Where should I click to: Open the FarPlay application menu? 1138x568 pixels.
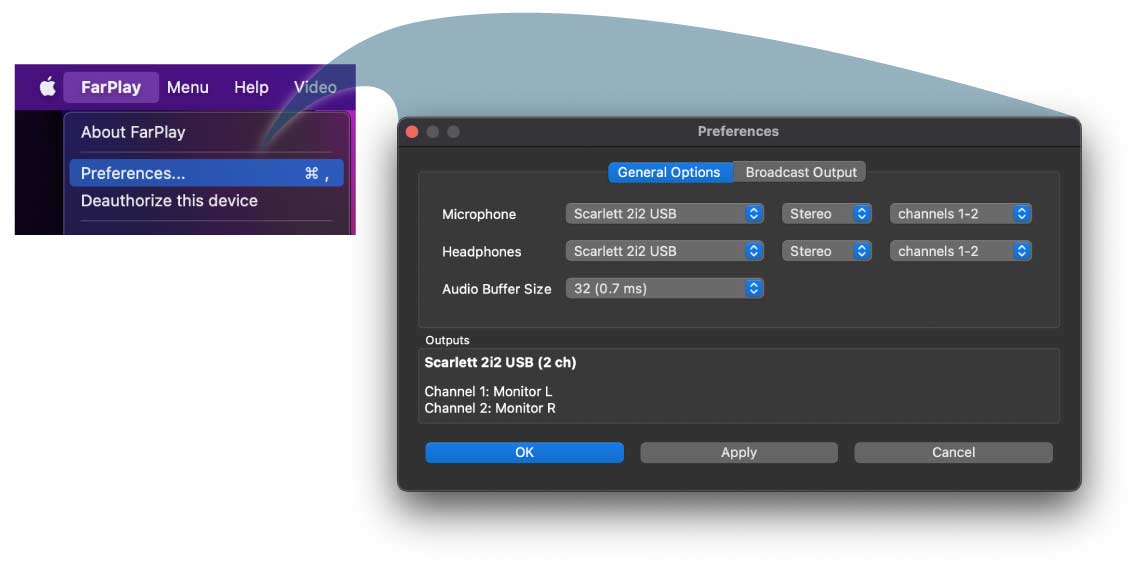tap(110, 87)
